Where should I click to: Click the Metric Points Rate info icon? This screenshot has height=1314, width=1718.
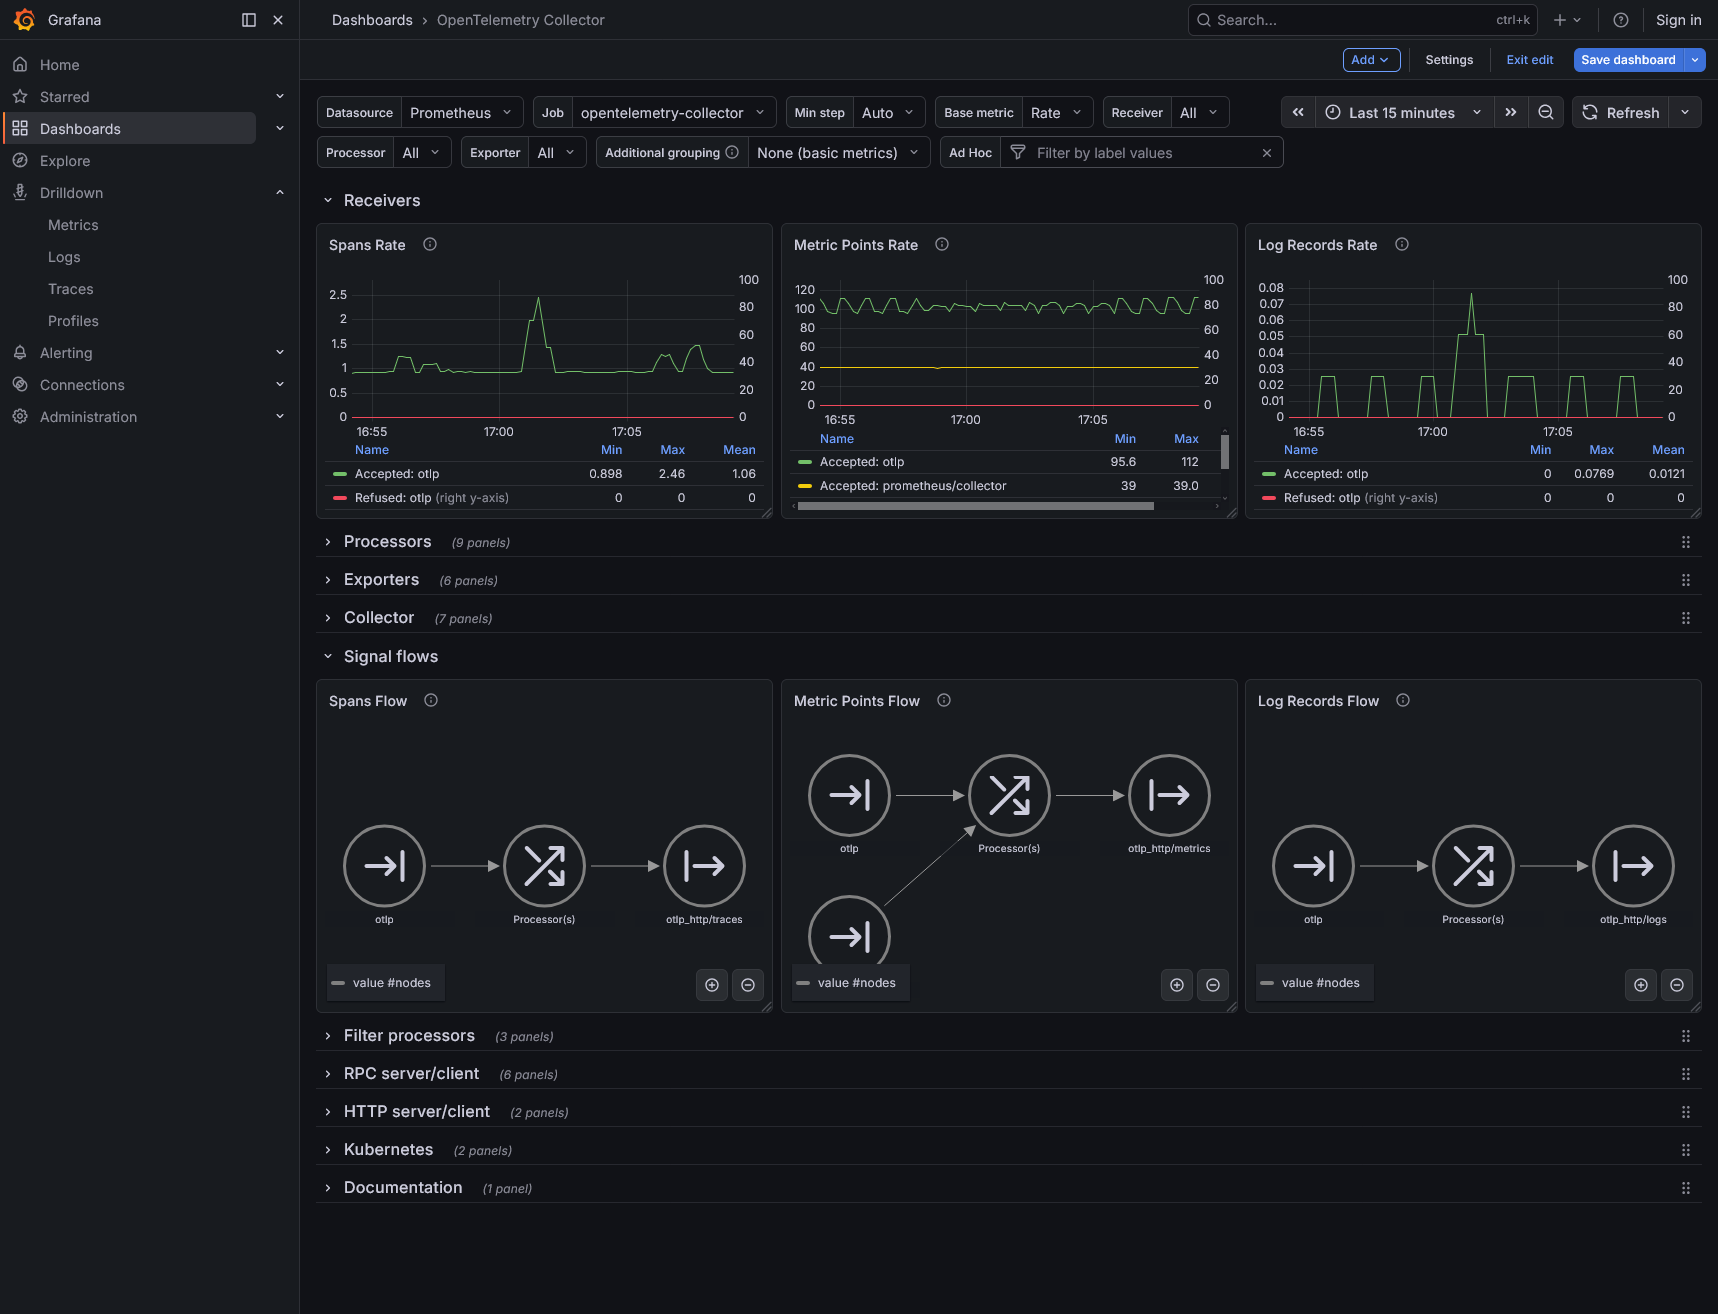pos(942,244)
